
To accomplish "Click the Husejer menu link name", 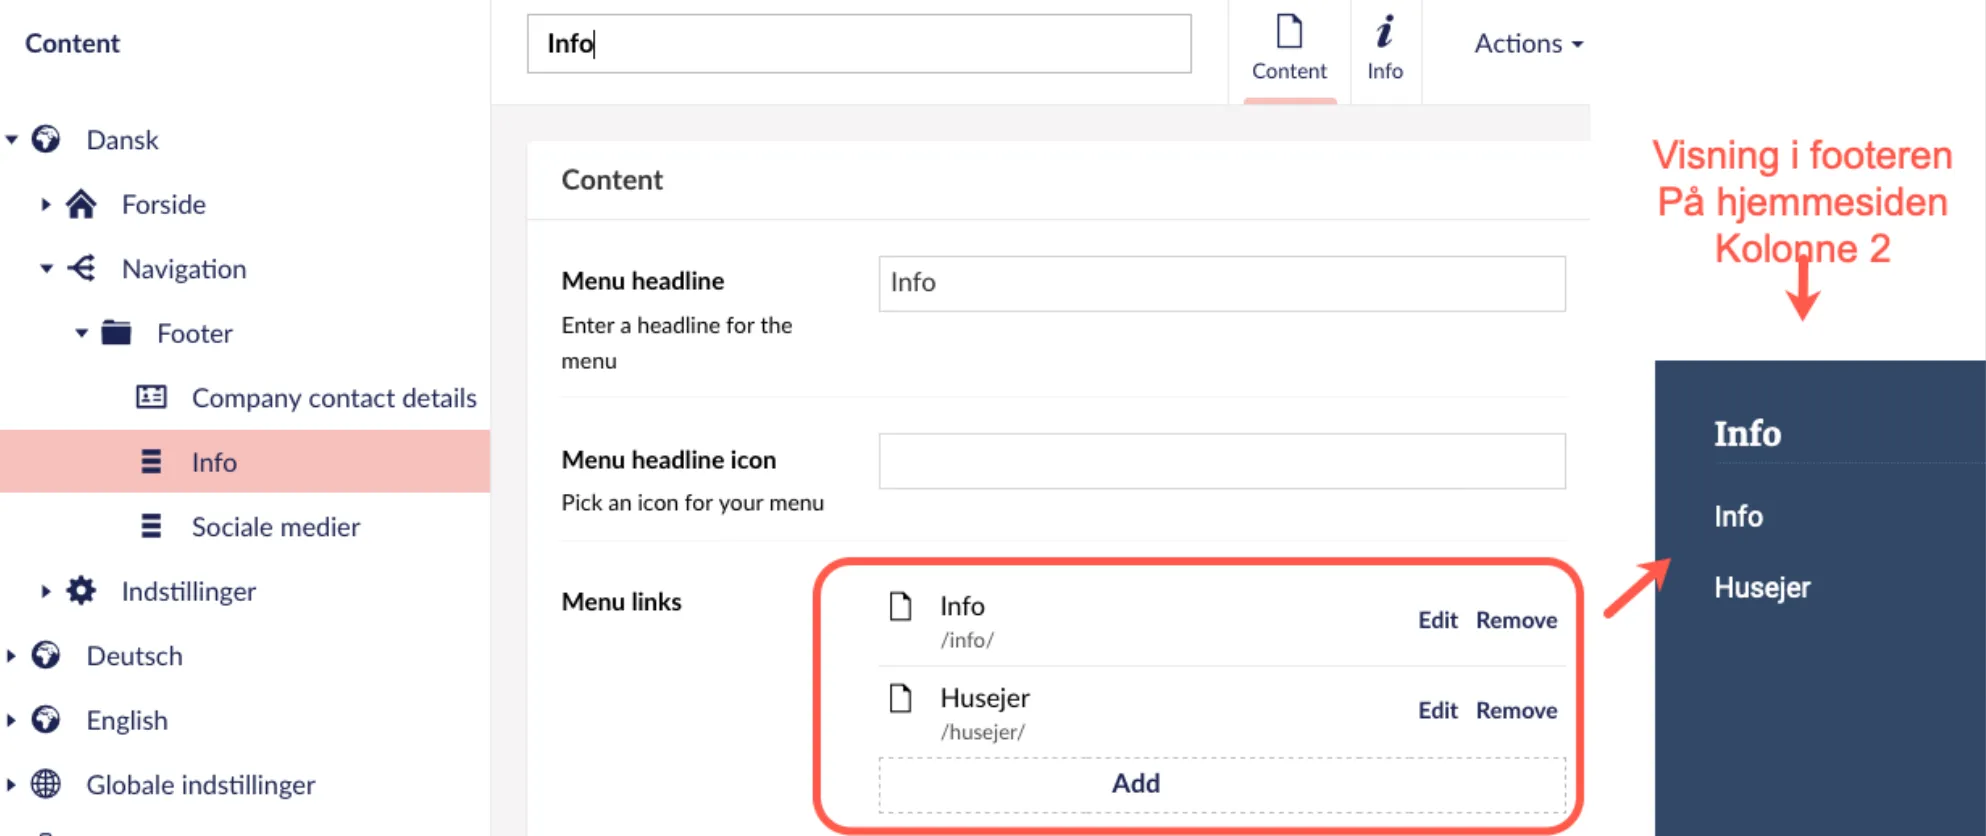I will [984, 698].
